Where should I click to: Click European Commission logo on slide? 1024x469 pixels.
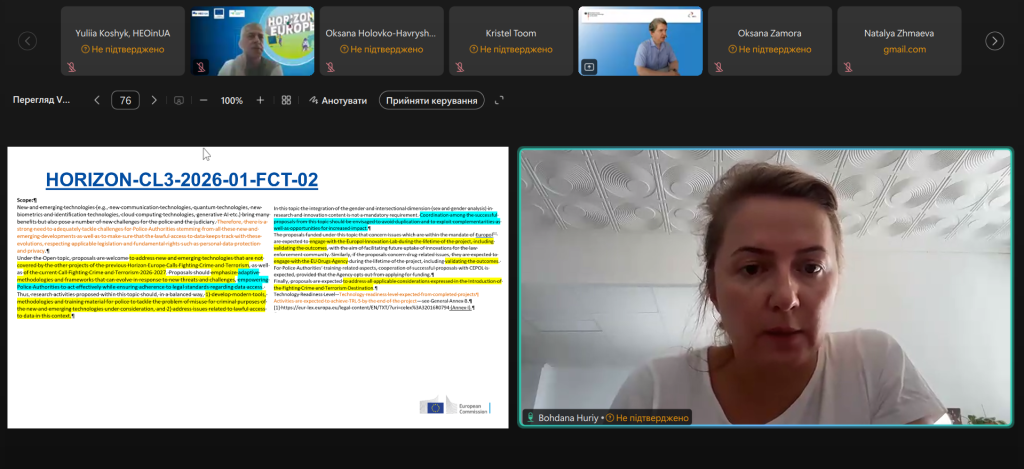(x=455, y=407)
